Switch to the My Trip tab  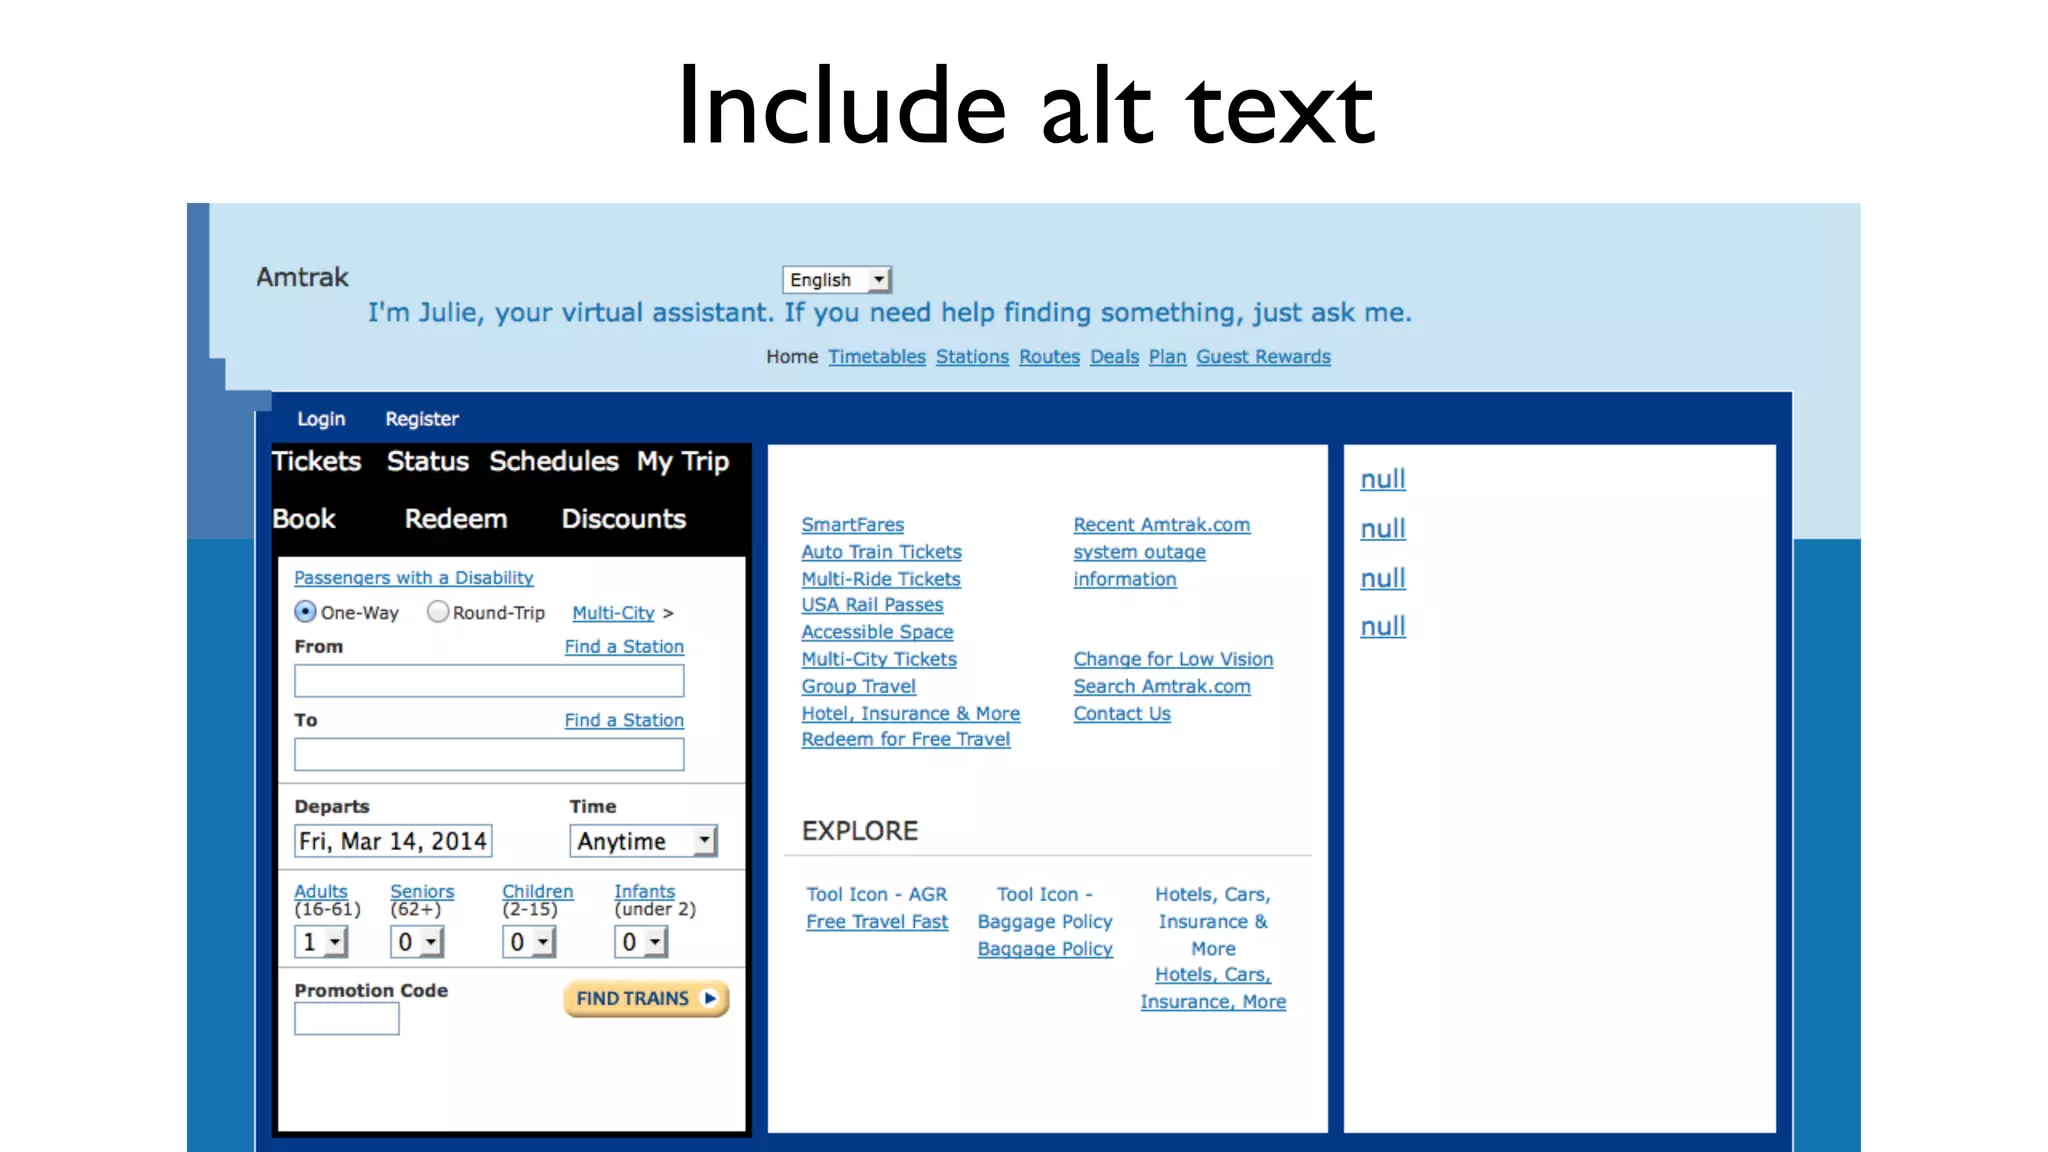point(683,462)
